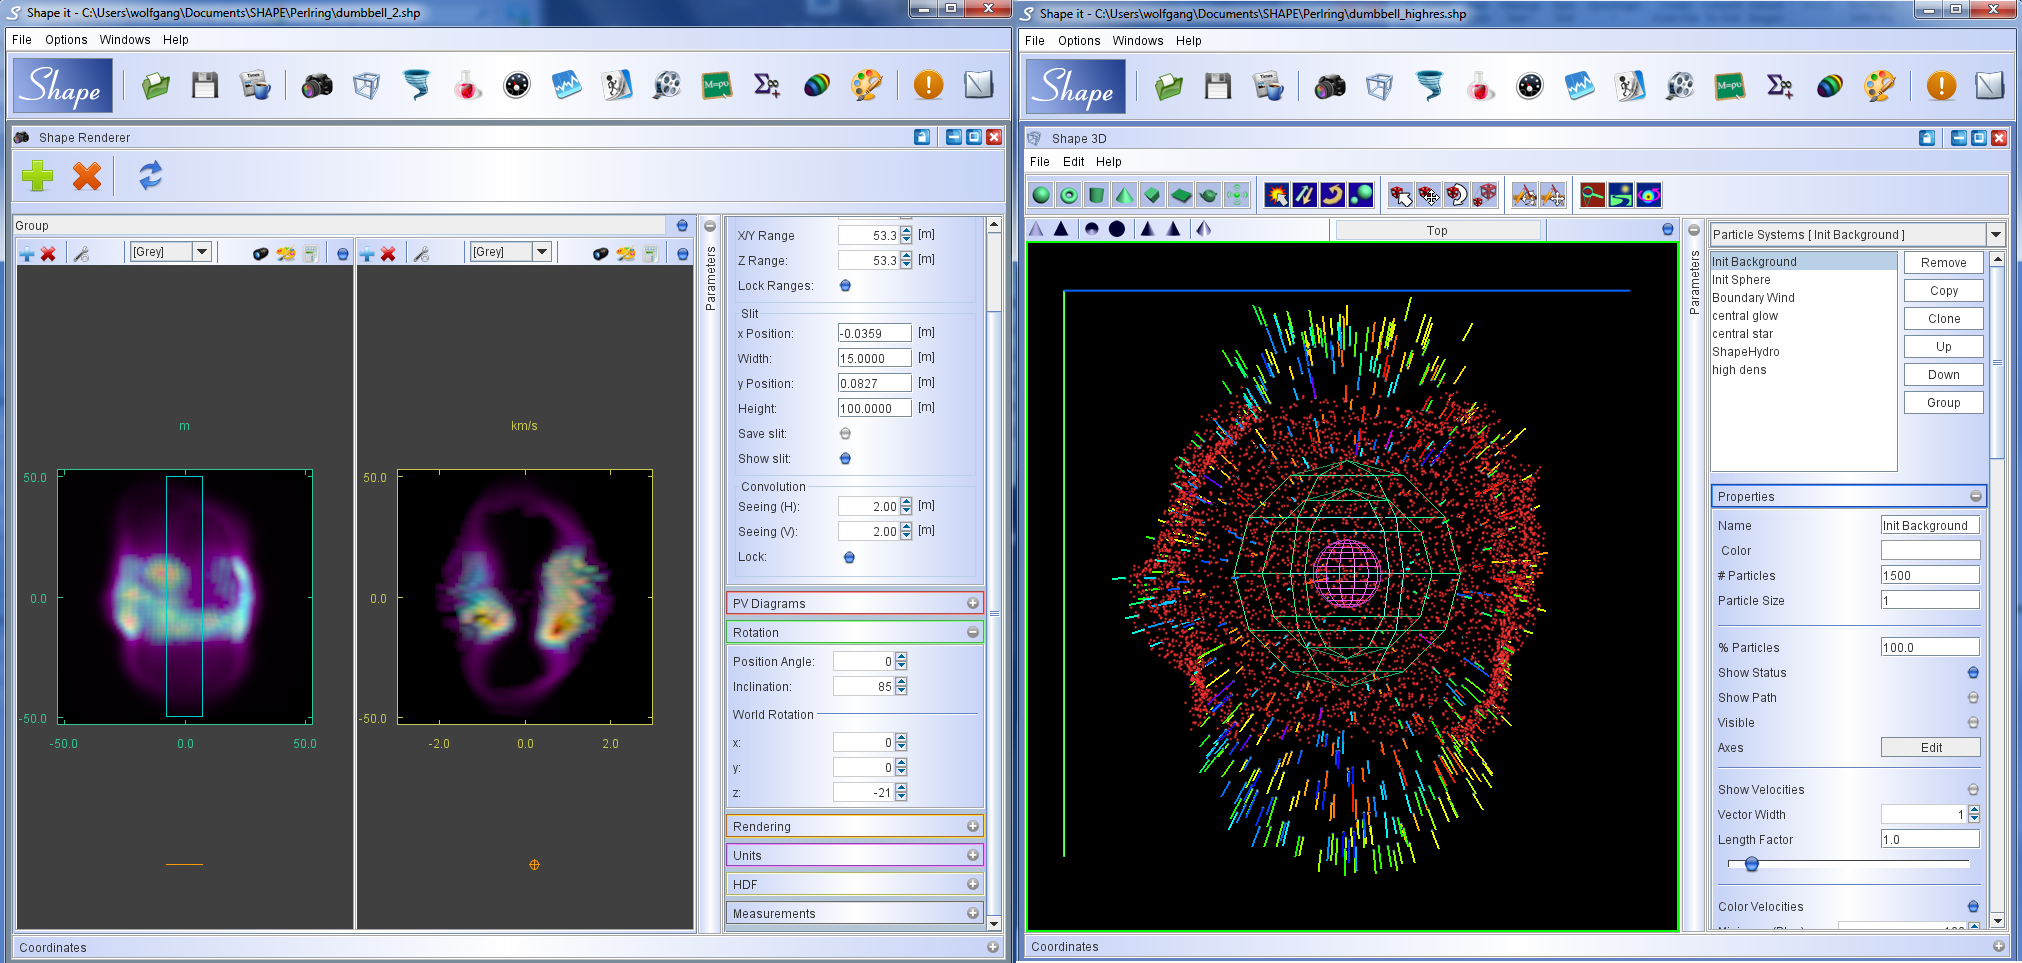This screenshot has width=2022, height=963.
Task: Click the green plus icon in Shape Renderer
Action: (38, 176)
